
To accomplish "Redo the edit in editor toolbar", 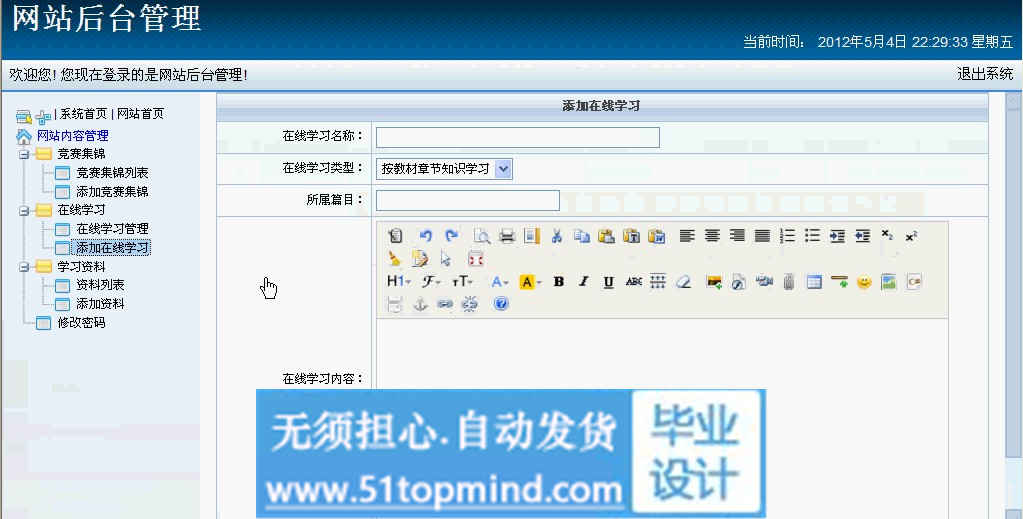I will [451, 236].
